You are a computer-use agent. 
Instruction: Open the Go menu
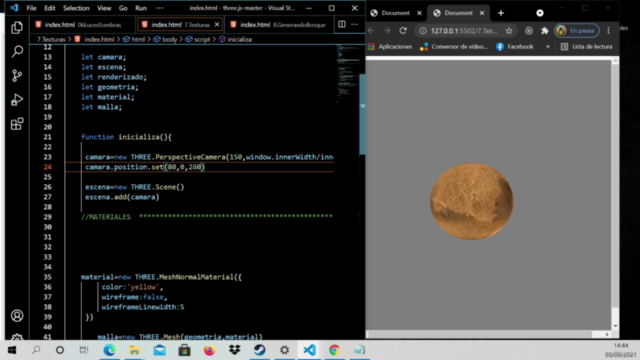click(123, 8)
